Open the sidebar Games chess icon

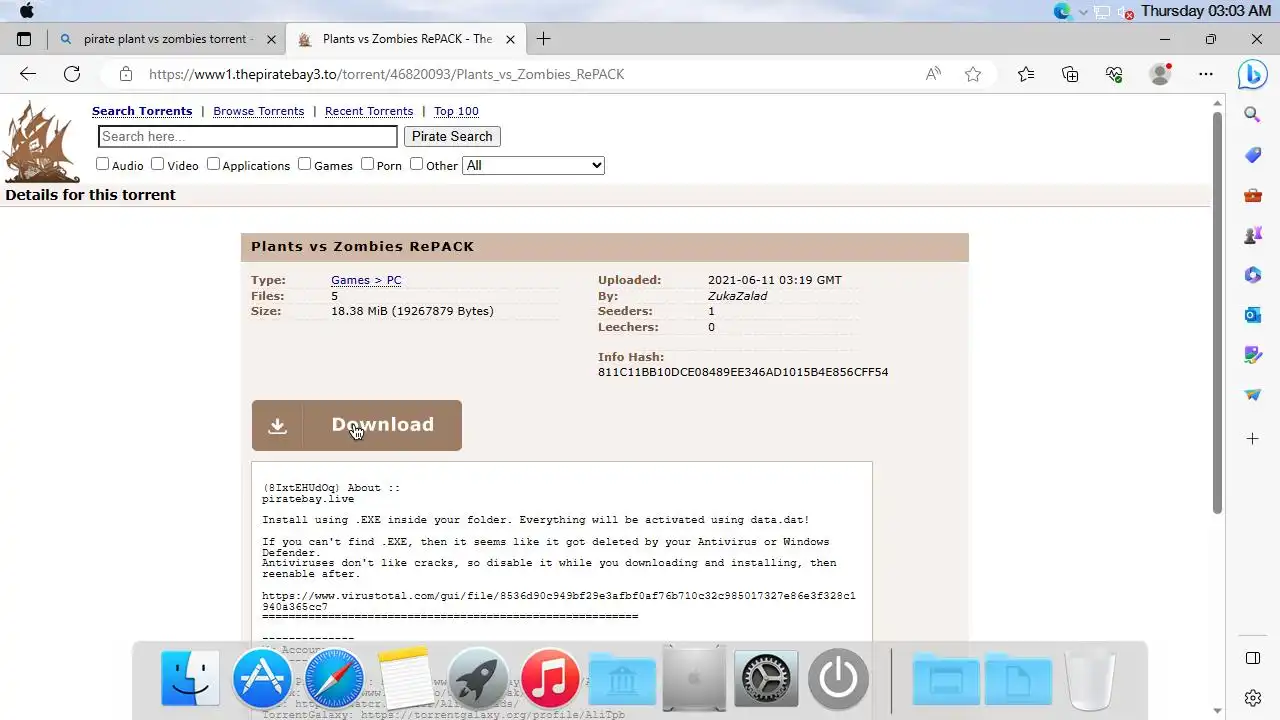coord(1252,236)
